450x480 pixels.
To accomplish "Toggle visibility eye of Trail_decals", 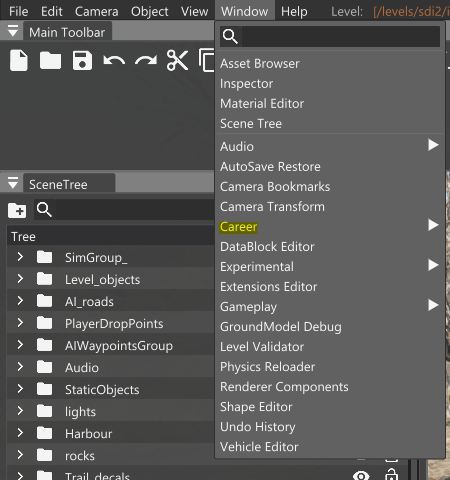I will click(x=361, y=476).
